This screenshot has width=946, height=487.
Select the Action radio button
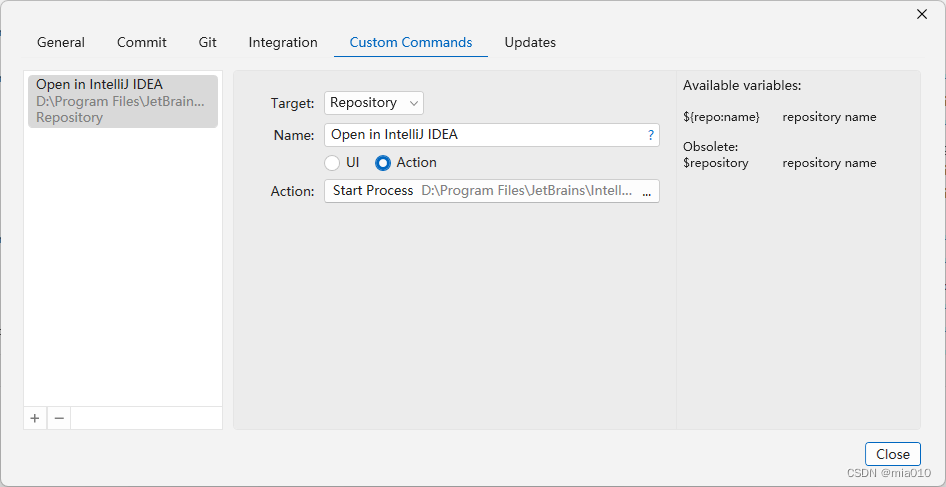383,163
